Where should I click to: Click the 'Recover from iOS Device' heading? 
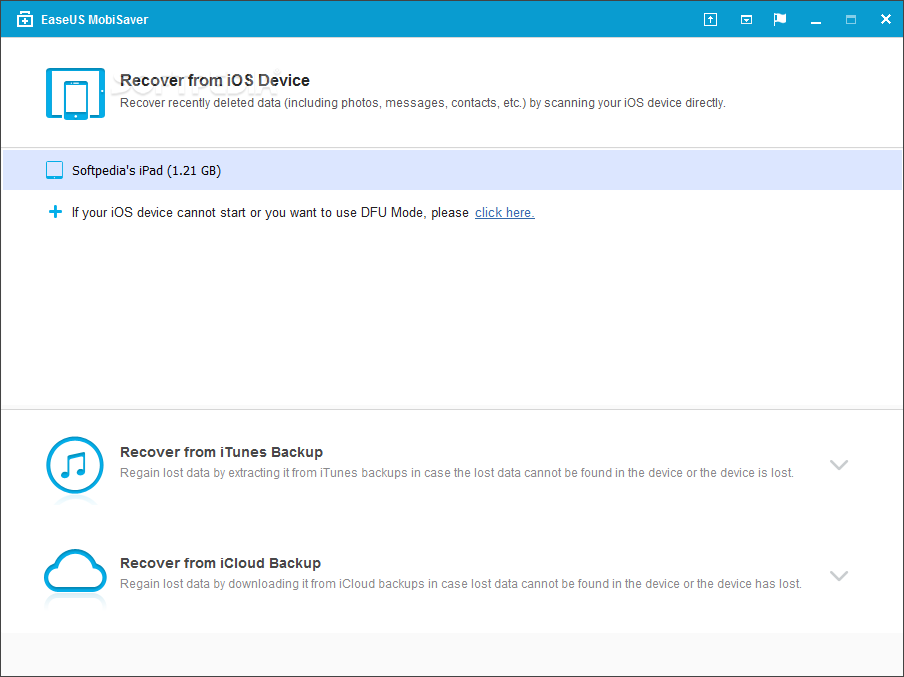pos(214,80)
